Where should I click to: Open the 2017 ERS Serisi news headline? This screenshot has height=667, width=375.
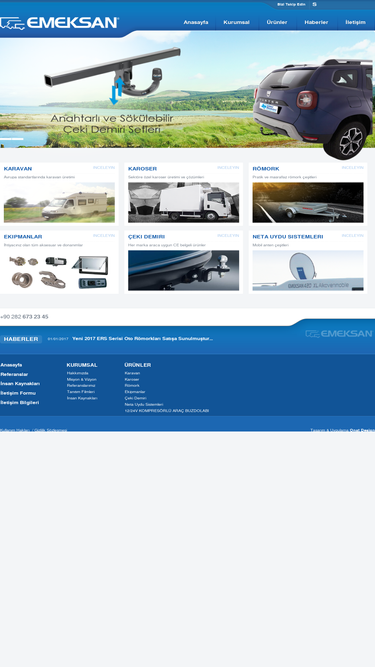point(142,339)
